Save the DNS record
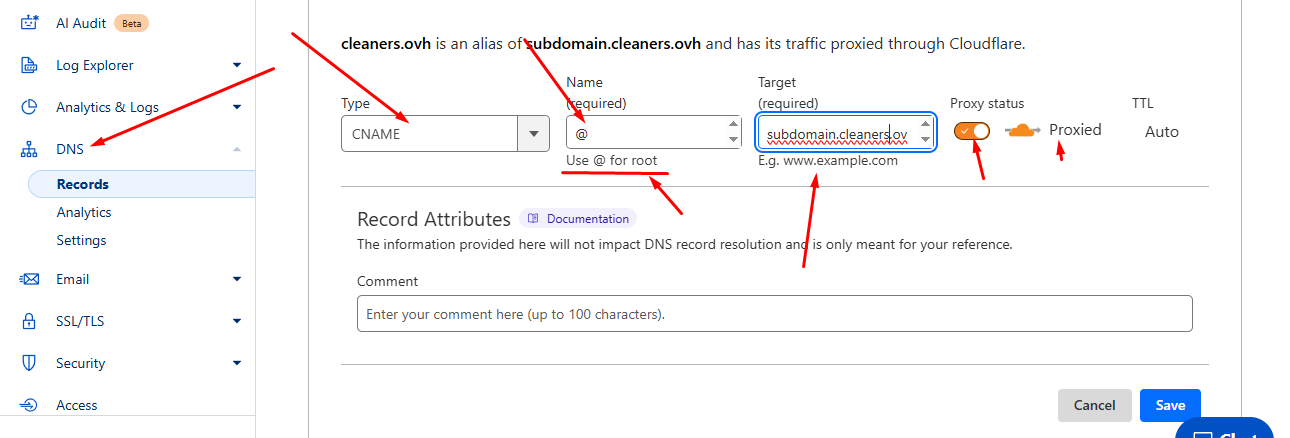Screen dimensions: 1290x438 [x=1170, y=405]
